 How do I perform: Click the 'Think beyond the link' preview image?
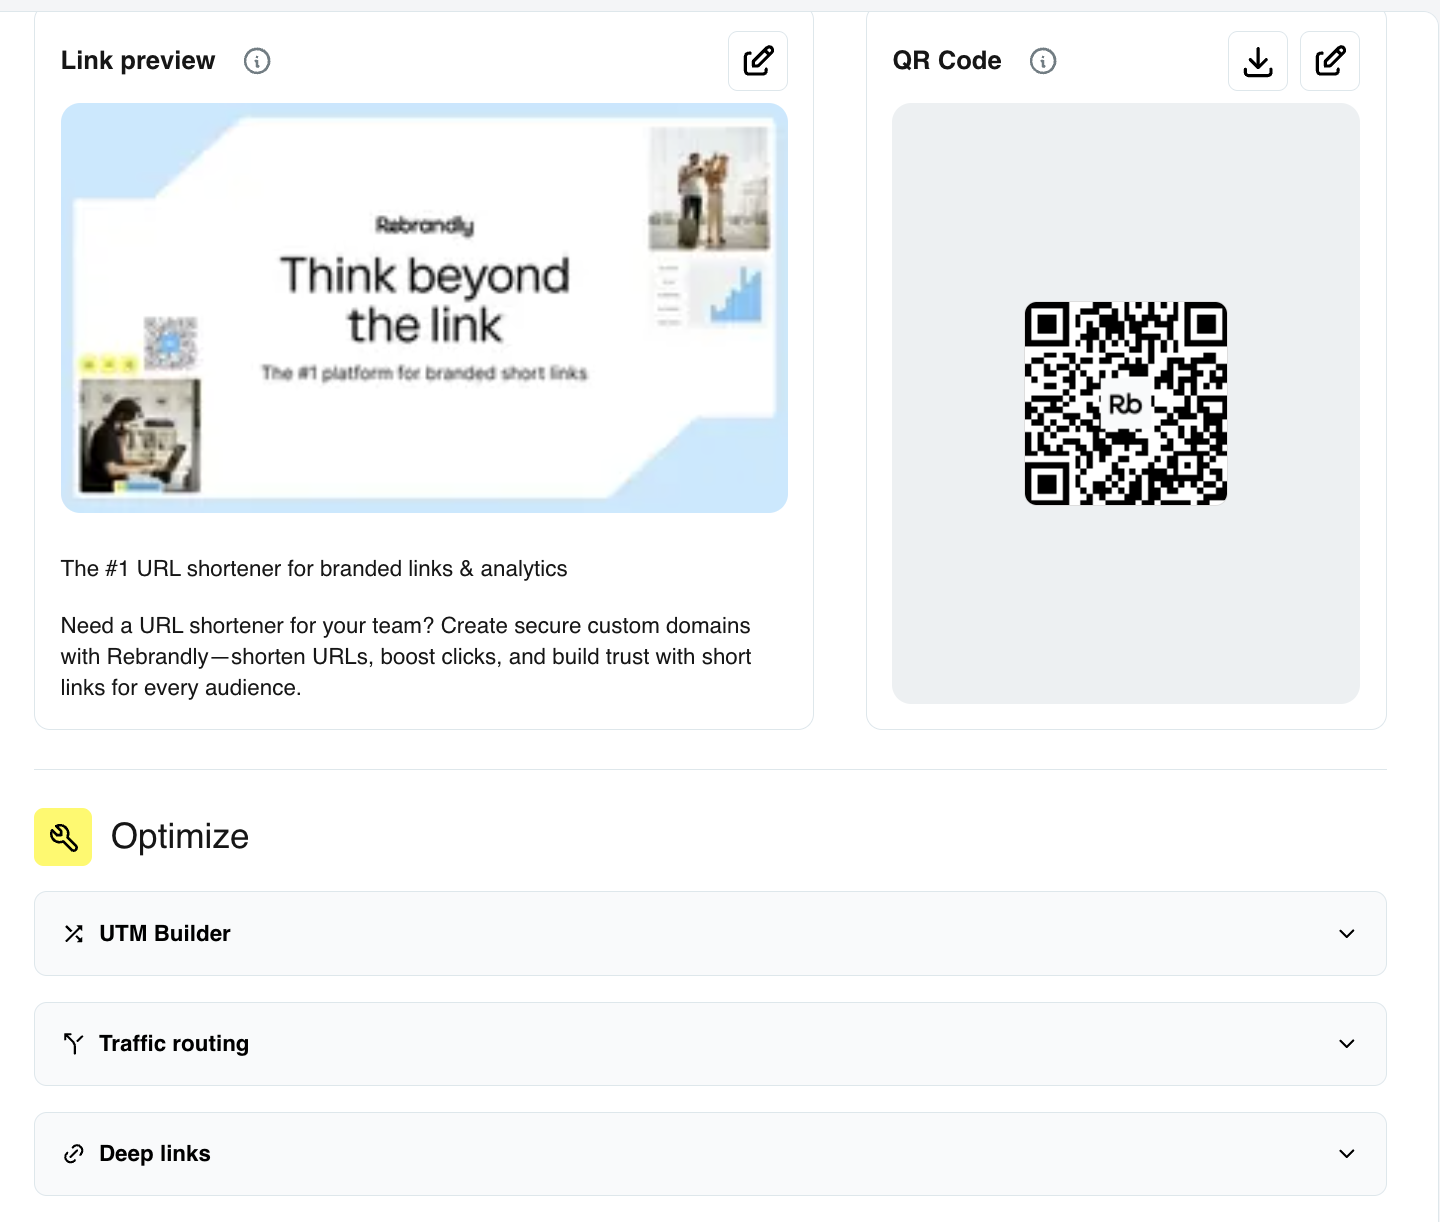(424, 308)
